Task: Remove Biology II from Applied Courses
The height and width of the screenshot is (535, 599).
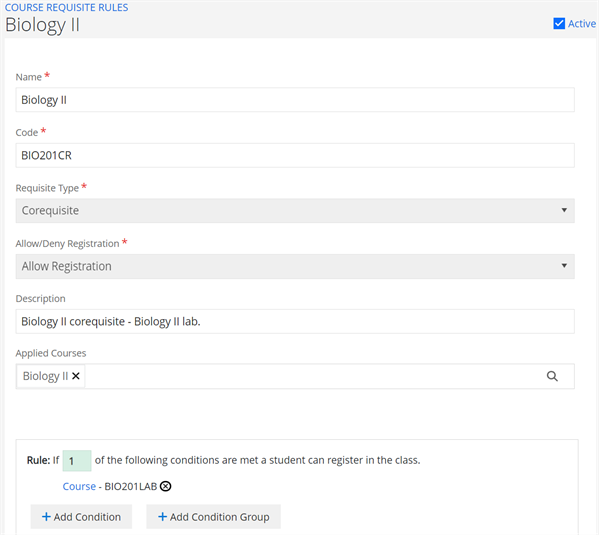Action: [x=76, y=376]
